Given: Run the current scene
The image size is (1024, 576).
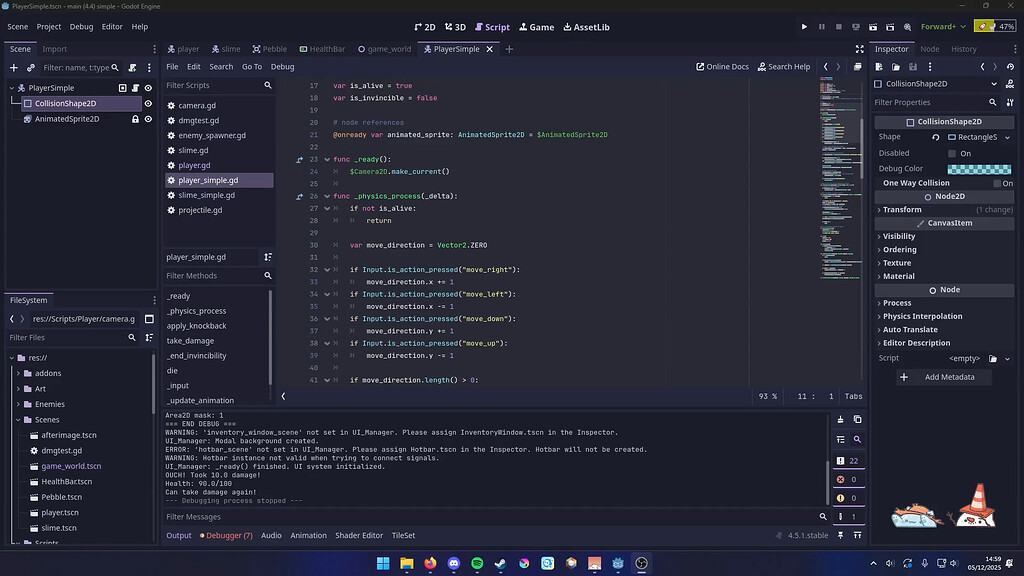Looking at the screenshot, I should [x=873, y=27].
